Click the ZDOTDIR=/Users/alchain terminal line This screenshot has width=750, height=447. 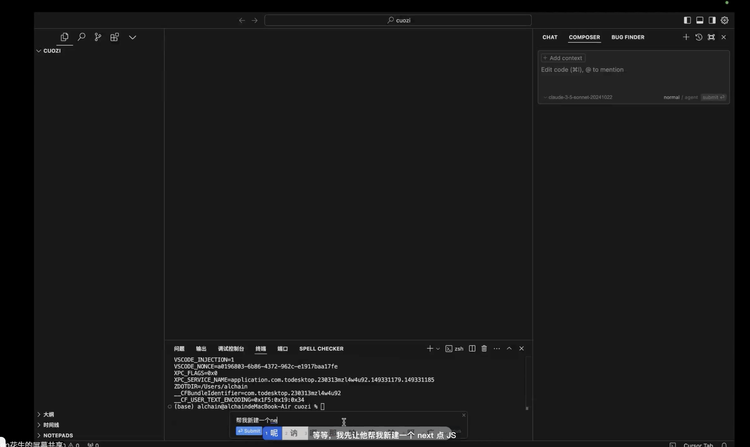[211, 386]
